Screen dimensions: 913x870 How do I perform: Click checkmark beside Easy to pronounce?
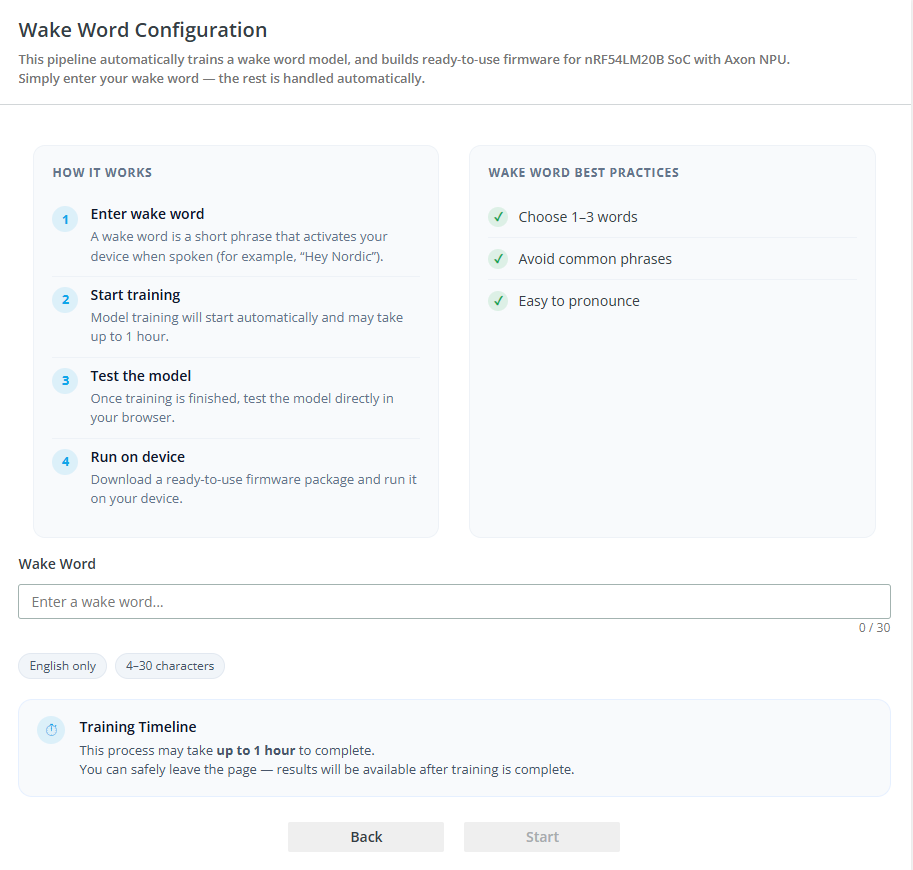pyautogui.click(x=498, y=300)
